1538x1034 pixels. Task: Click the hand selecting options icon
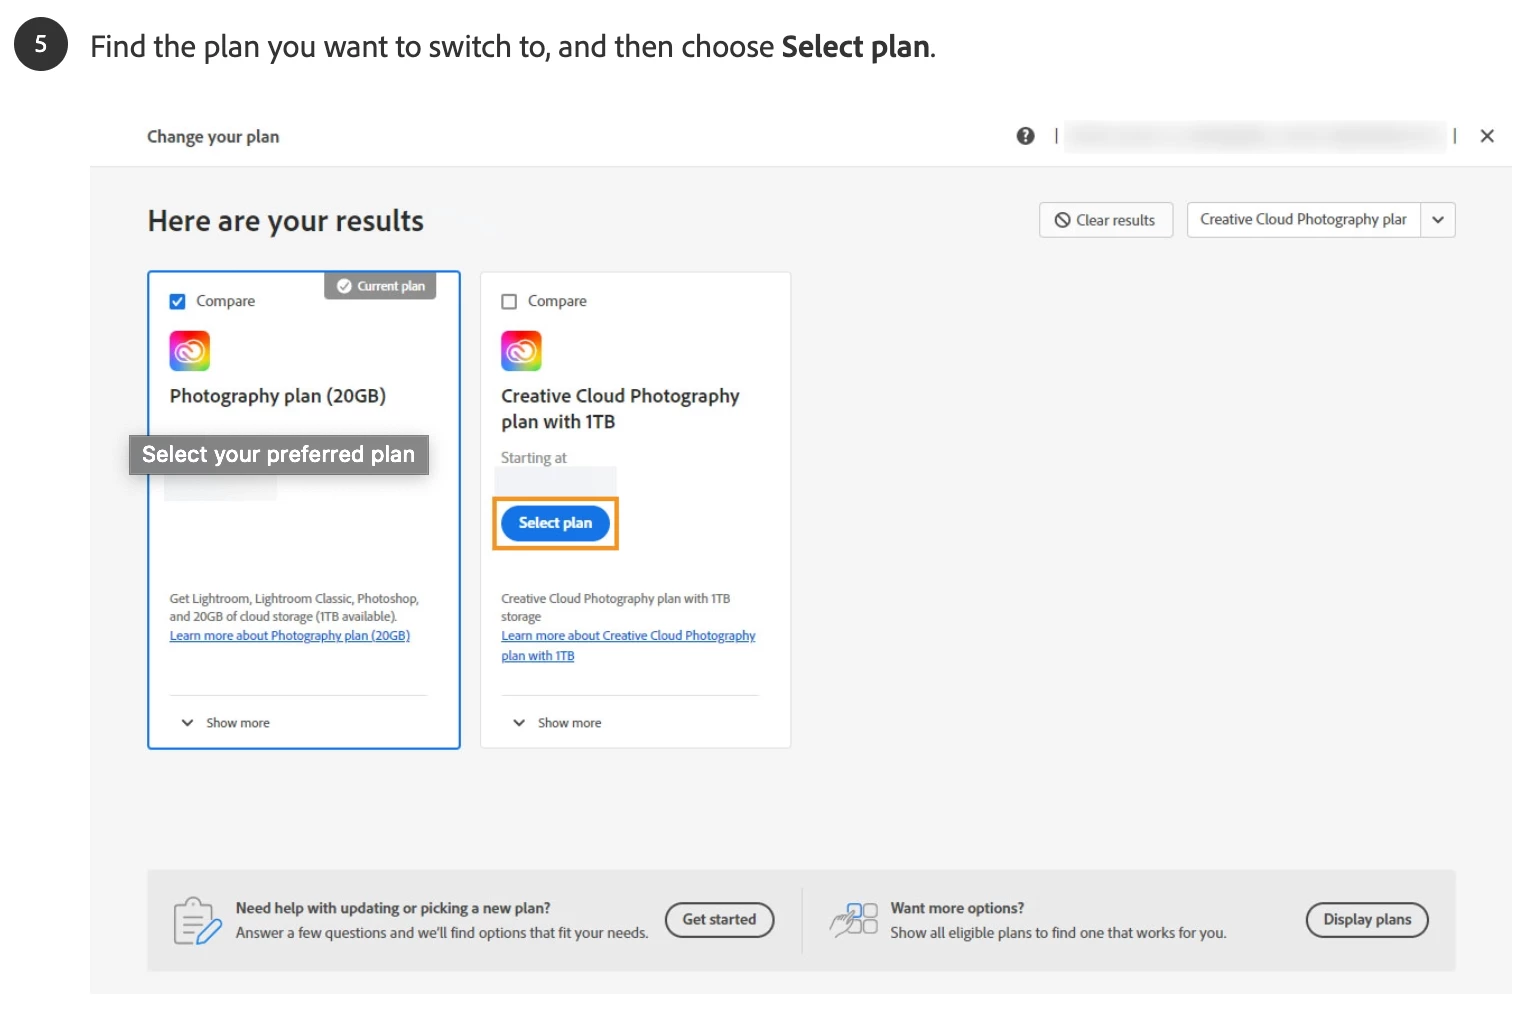853,920
